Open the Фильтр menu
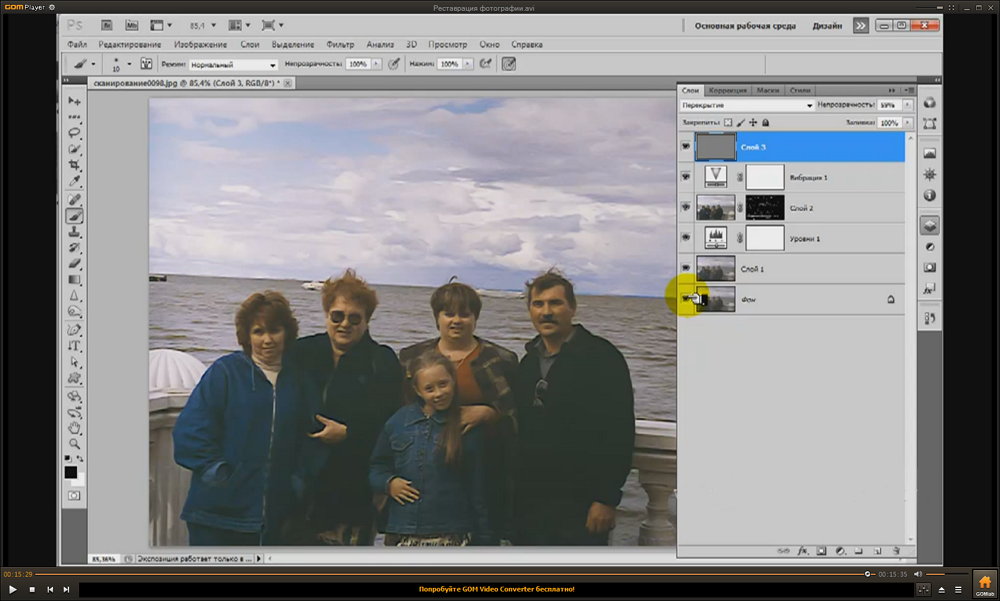Viewport: 1000px width, 601px height. [x=340, y=44]
